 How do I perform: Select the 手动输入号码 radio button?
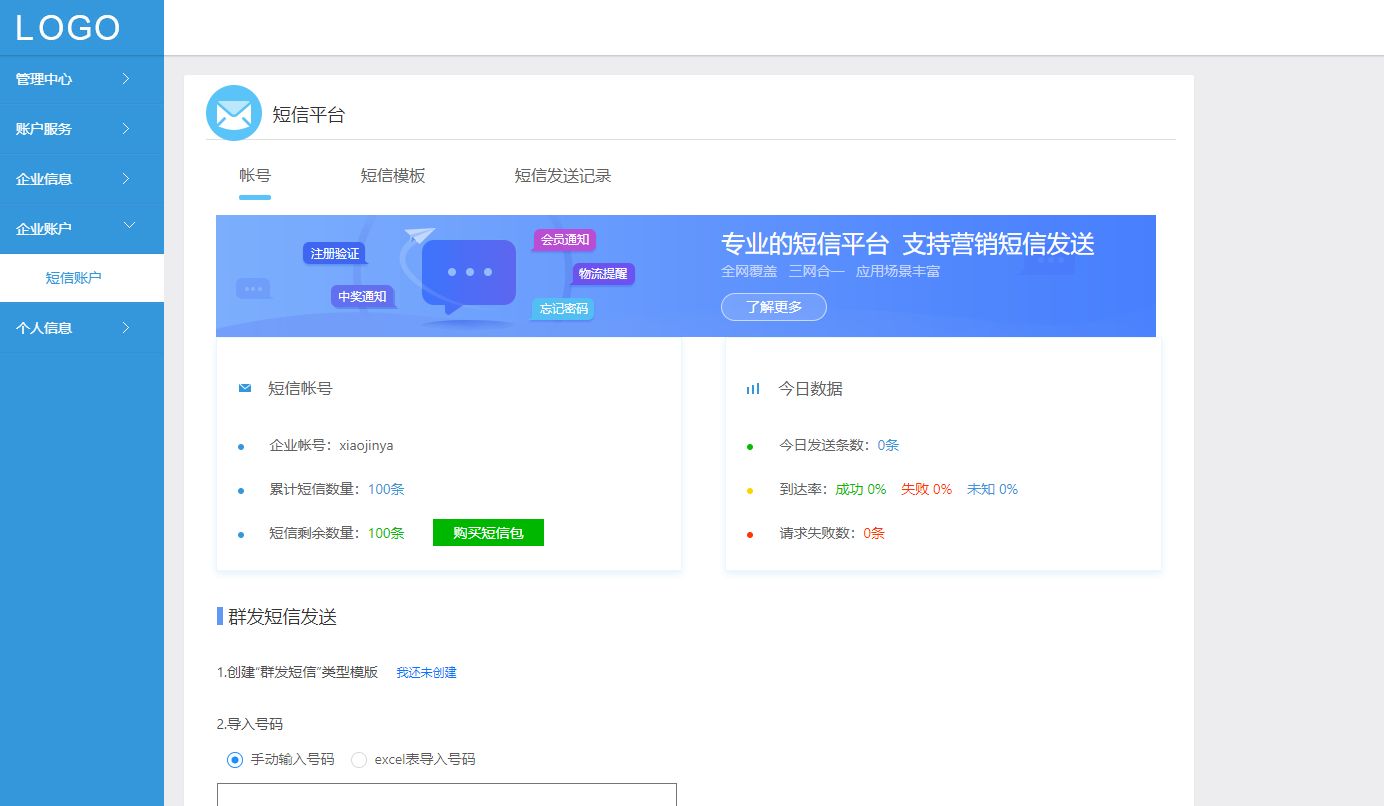(x=235, y=760)
